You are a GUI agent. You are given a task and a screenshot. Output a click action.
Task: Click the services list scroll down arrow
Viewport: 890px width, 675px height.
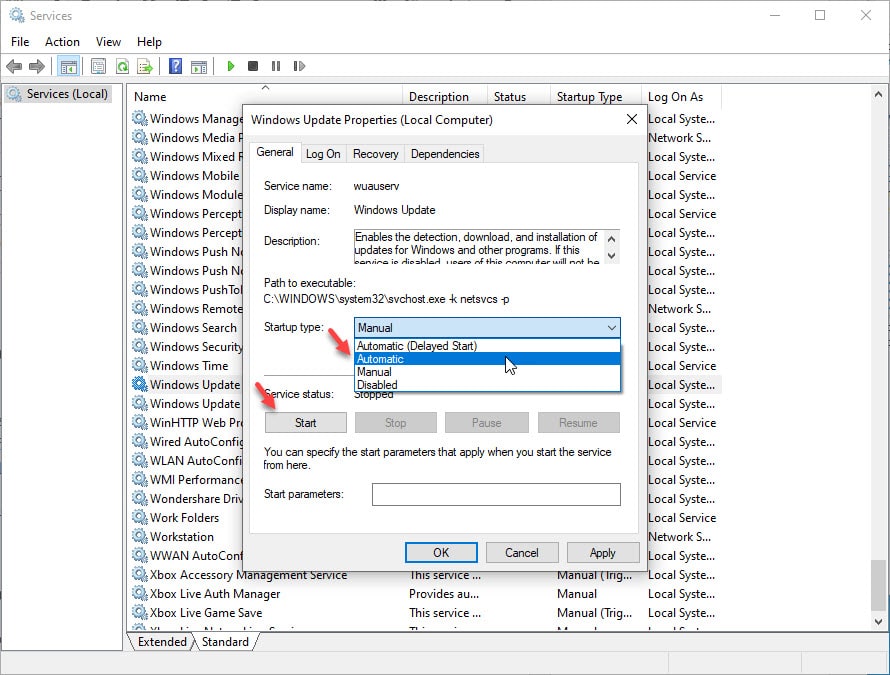click(878, 622)
